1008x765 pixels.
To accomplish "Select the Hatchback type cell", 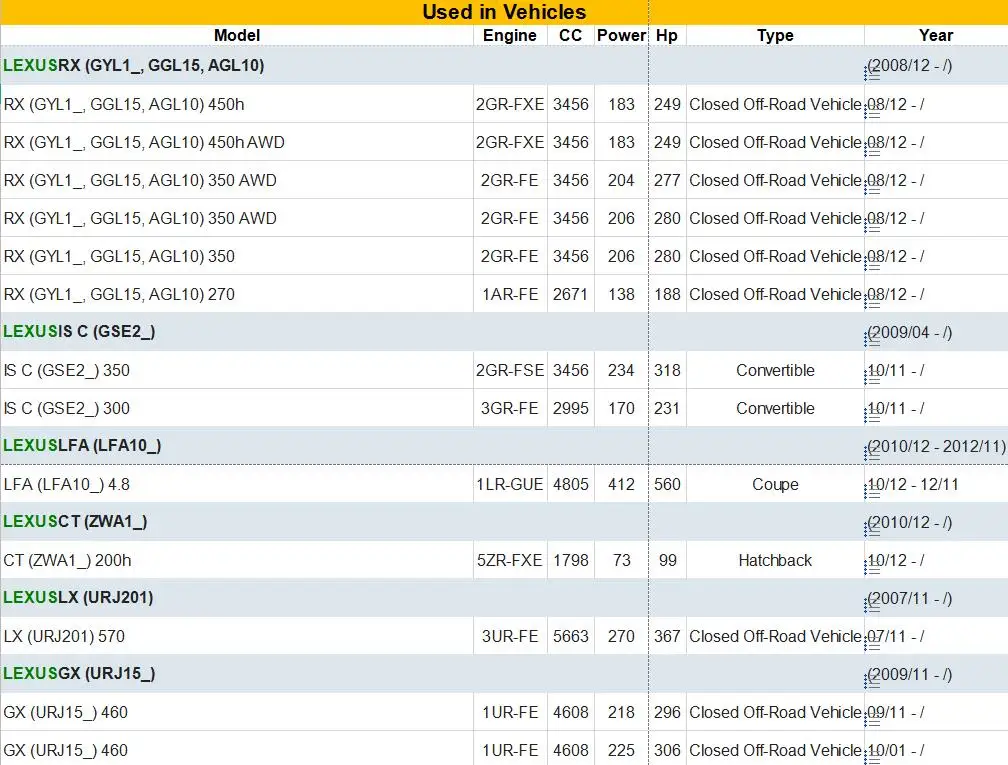I will point(775,560).
